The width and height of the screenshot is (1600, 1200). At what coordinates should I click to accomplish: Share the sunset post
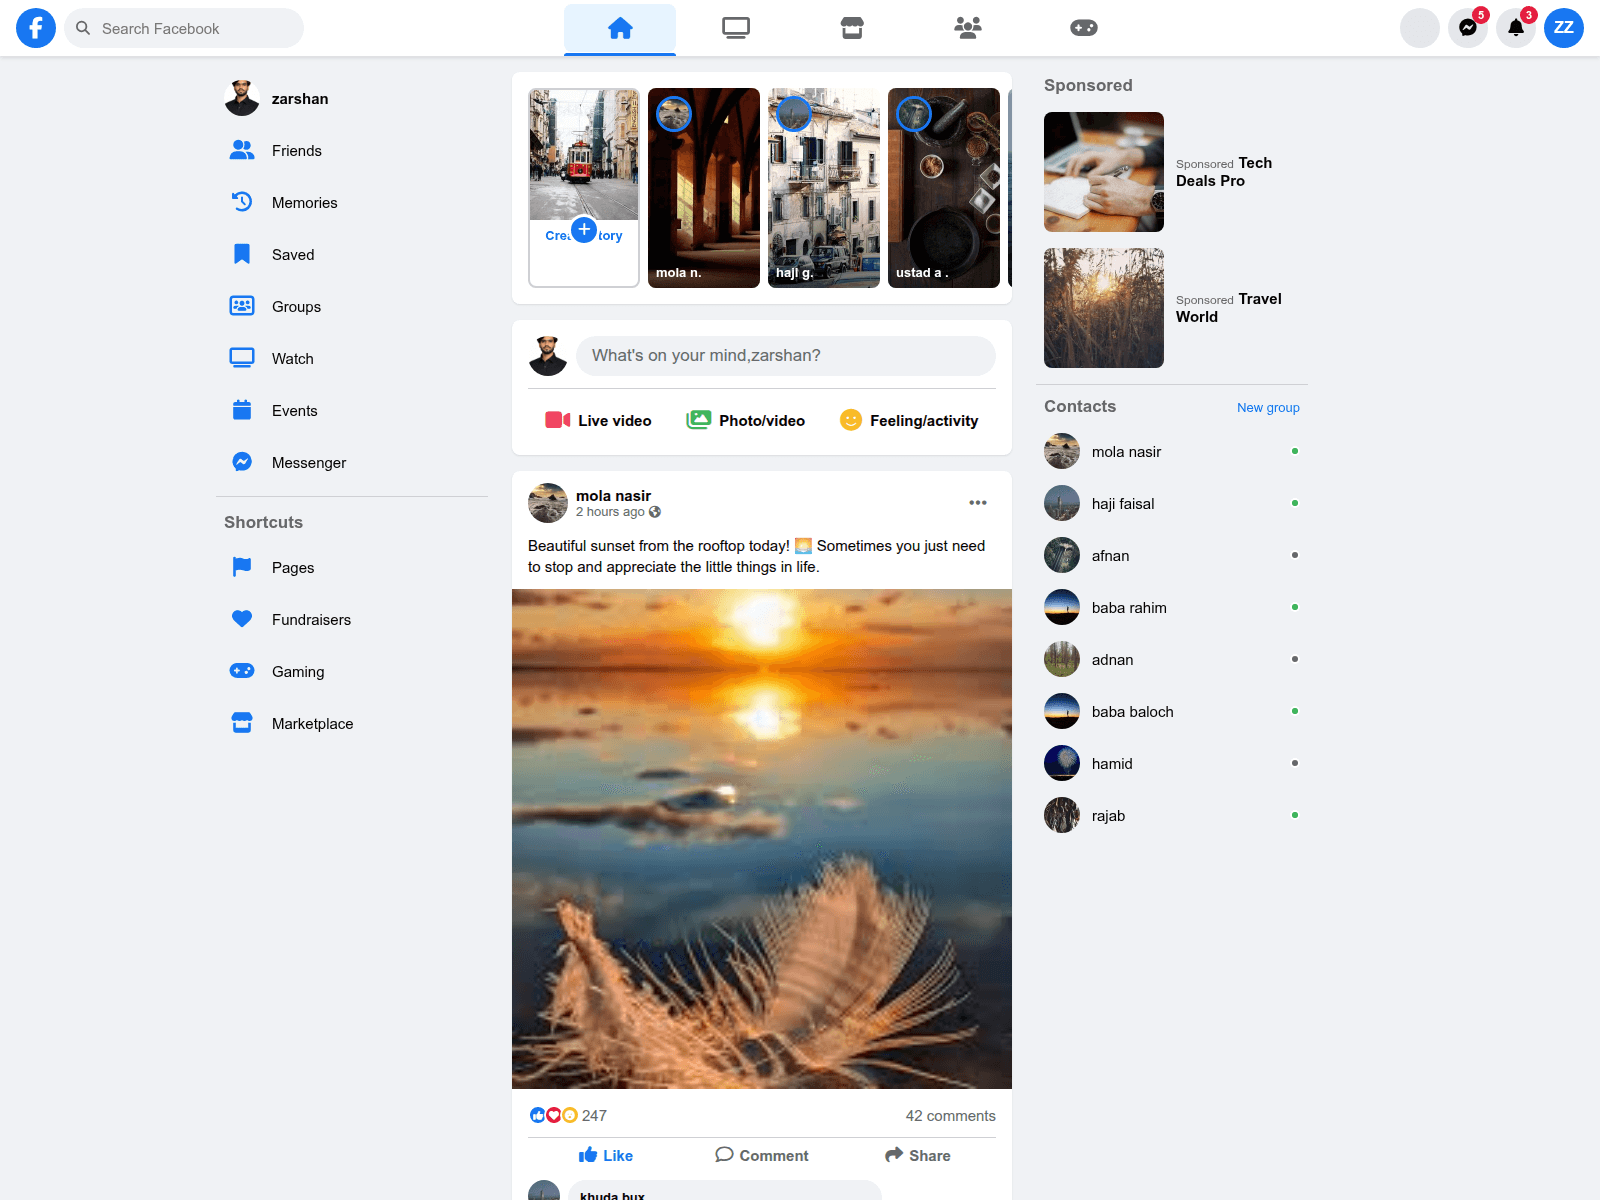click(x=917, y=1155)
